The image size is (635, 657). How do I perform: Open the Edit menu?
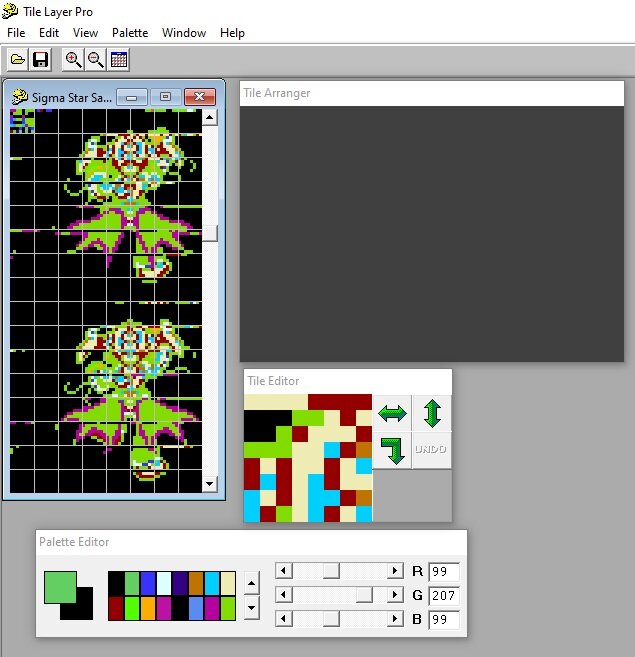[49, 33]
